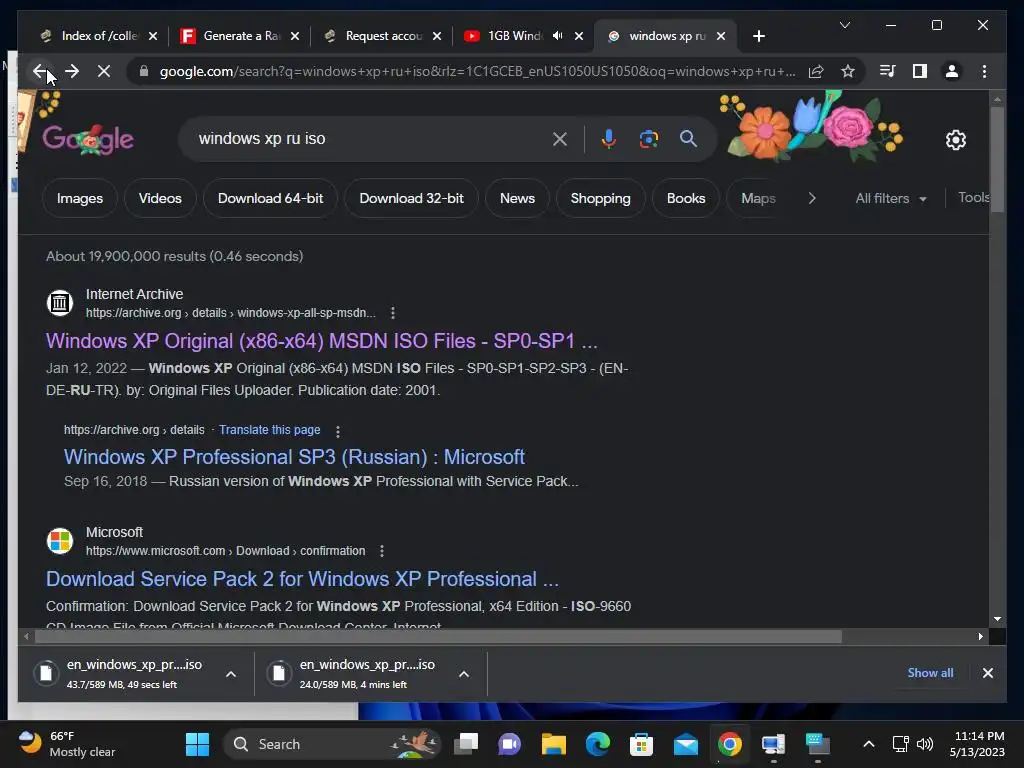Open a new tab with plus button
1024x768 pixels.
coord(758,36)
